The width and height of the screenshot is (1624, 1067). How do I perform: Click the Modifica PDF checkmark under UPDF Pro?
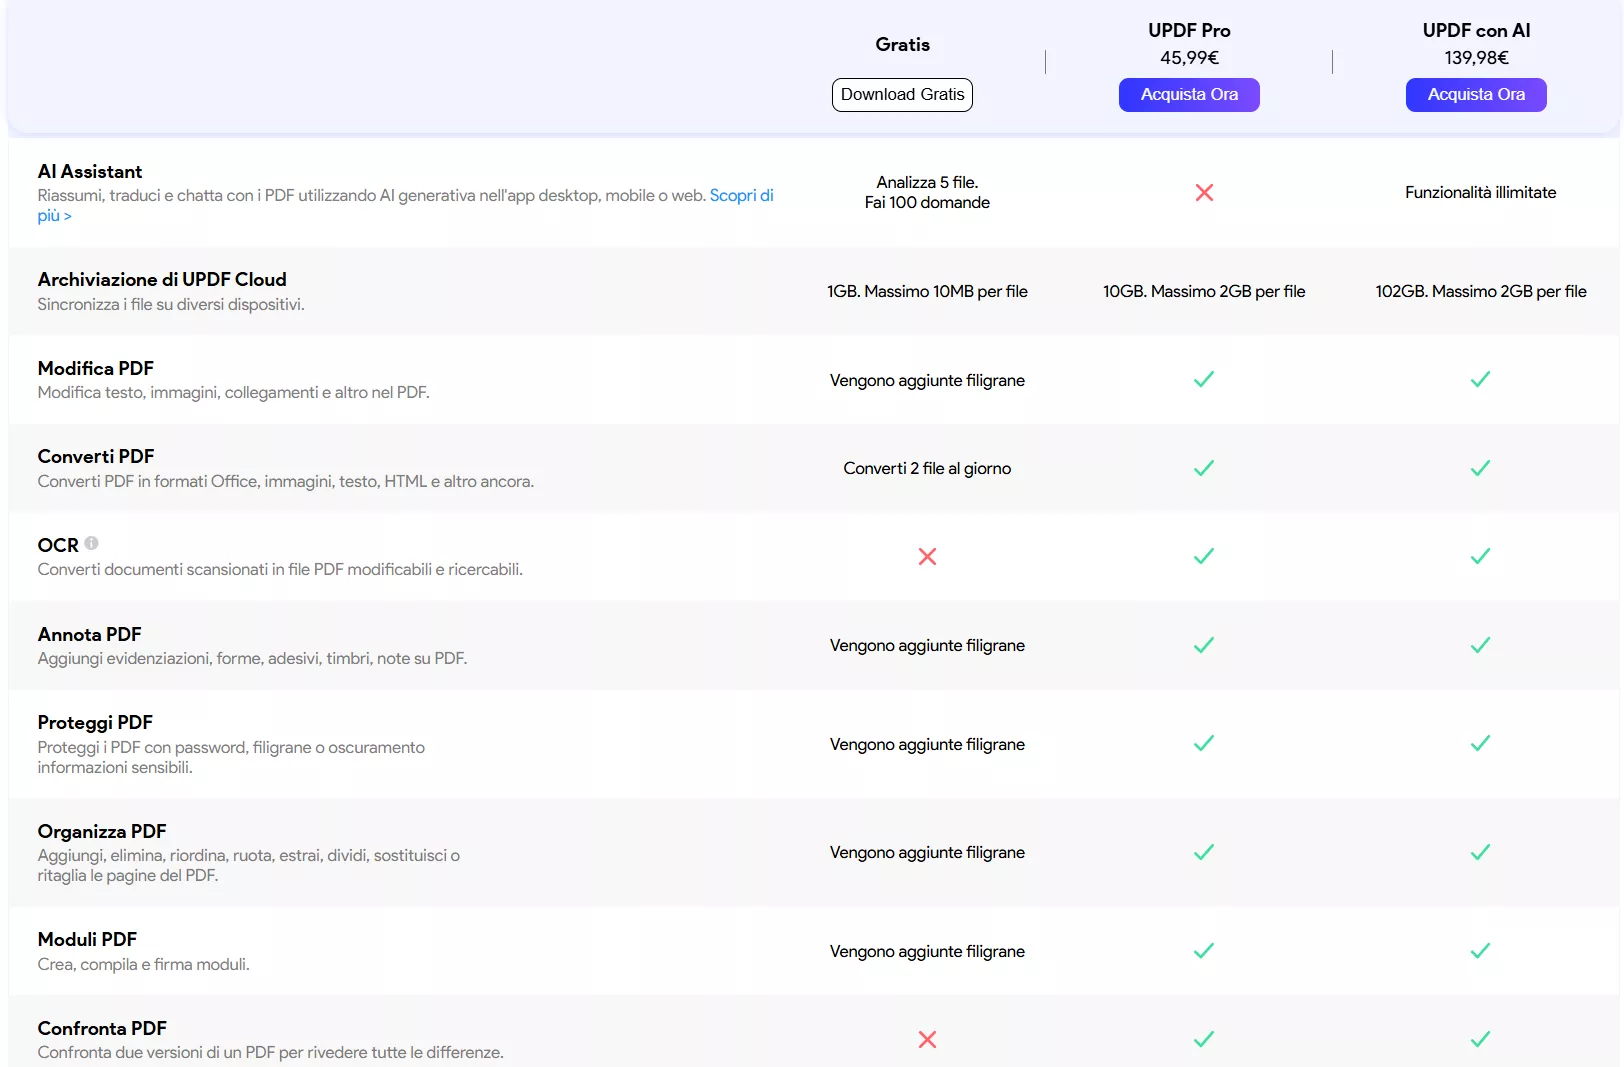tap(1204, 379)
